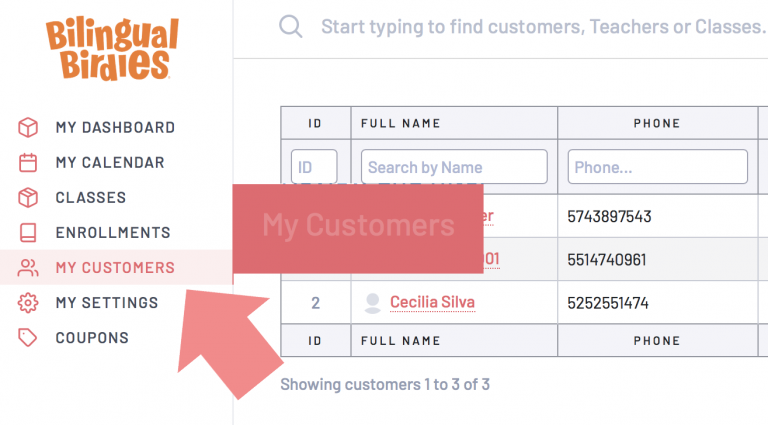Click the My Settings gear icon

pos(28,303)
